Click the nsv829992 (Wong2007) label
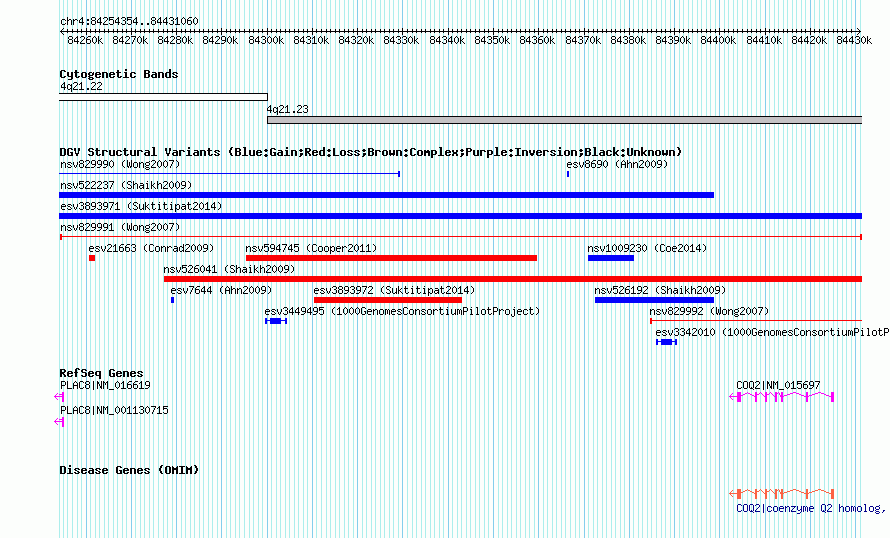Image resolution: width=890 pixels, height=538 pixels. pyautogui.click(x=710, y=312)
